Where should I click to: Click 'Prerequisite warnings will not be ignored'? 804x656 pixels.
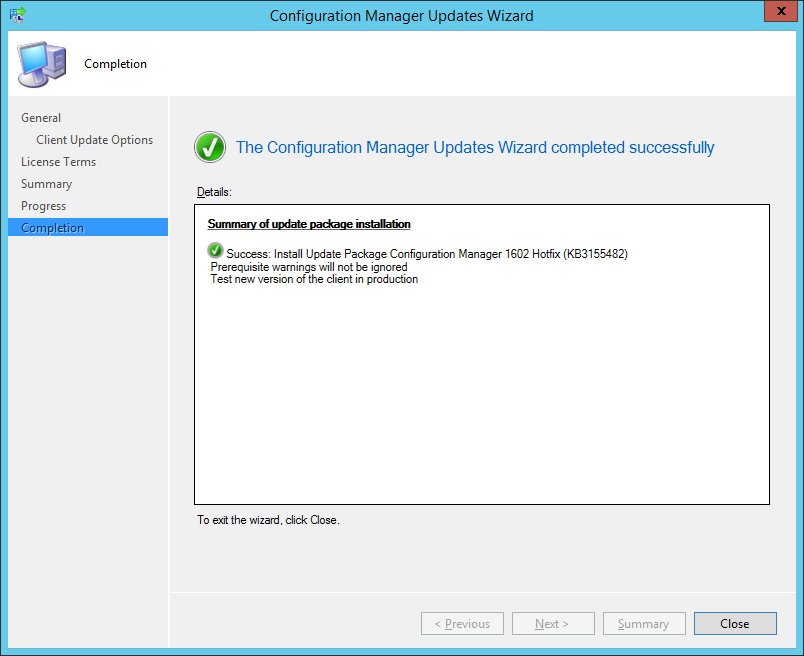pos(309,267)
